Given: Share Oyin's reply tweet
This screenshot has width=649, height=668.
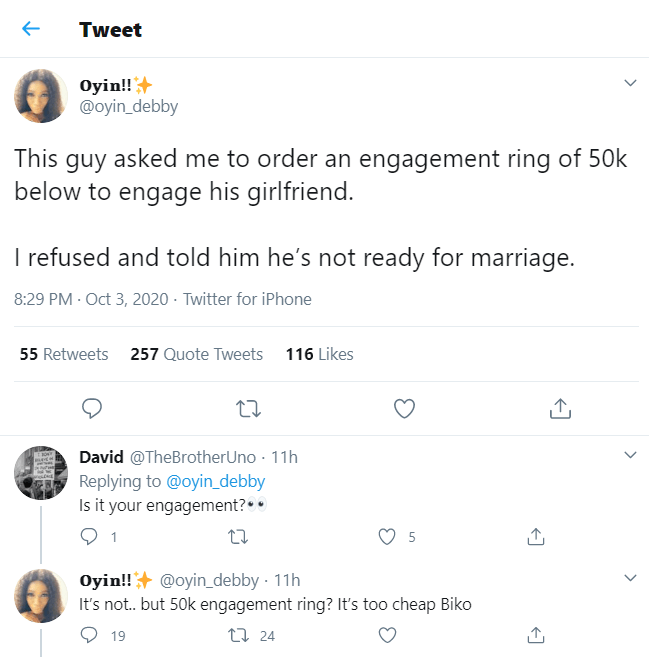Looking at the screenshot, I should (x=536, y=635).
